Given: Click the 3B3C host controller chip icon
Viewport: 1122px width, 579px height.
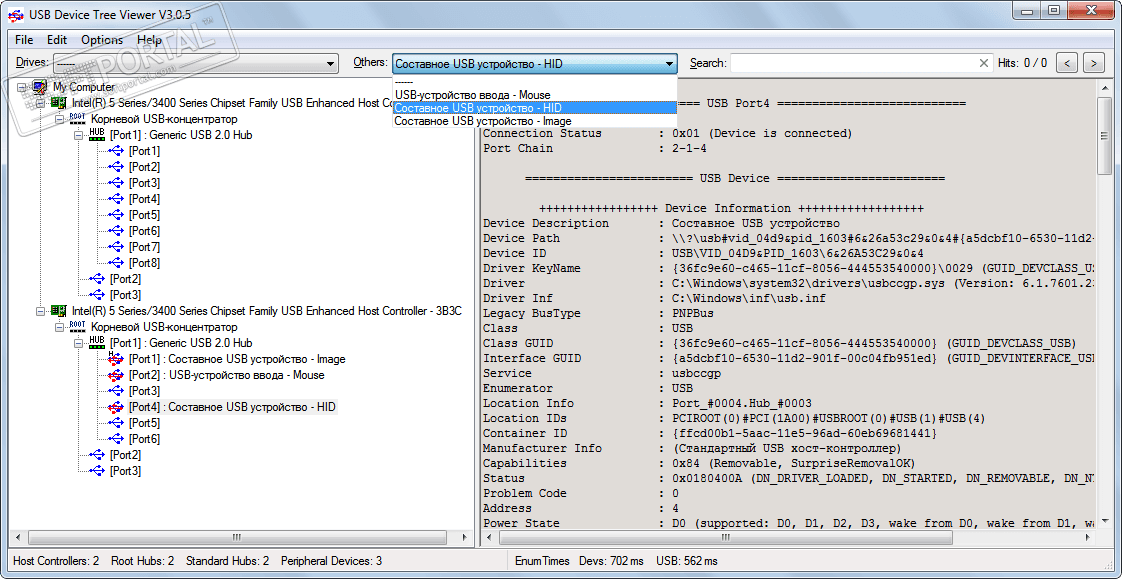Looking at the screenshot, I should 59,311.
